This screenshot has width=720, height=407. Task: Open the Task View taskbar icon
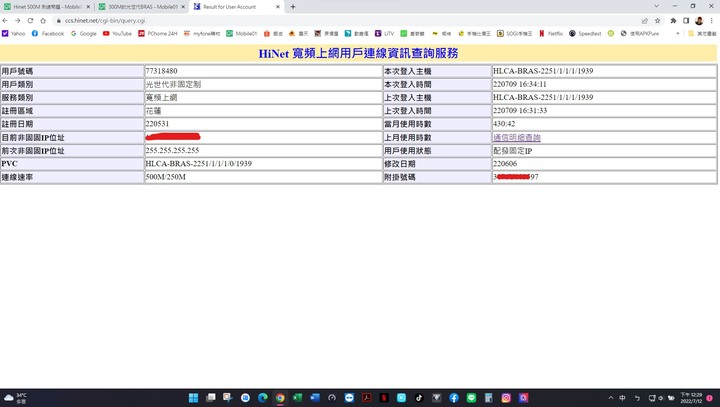(211, 398)
